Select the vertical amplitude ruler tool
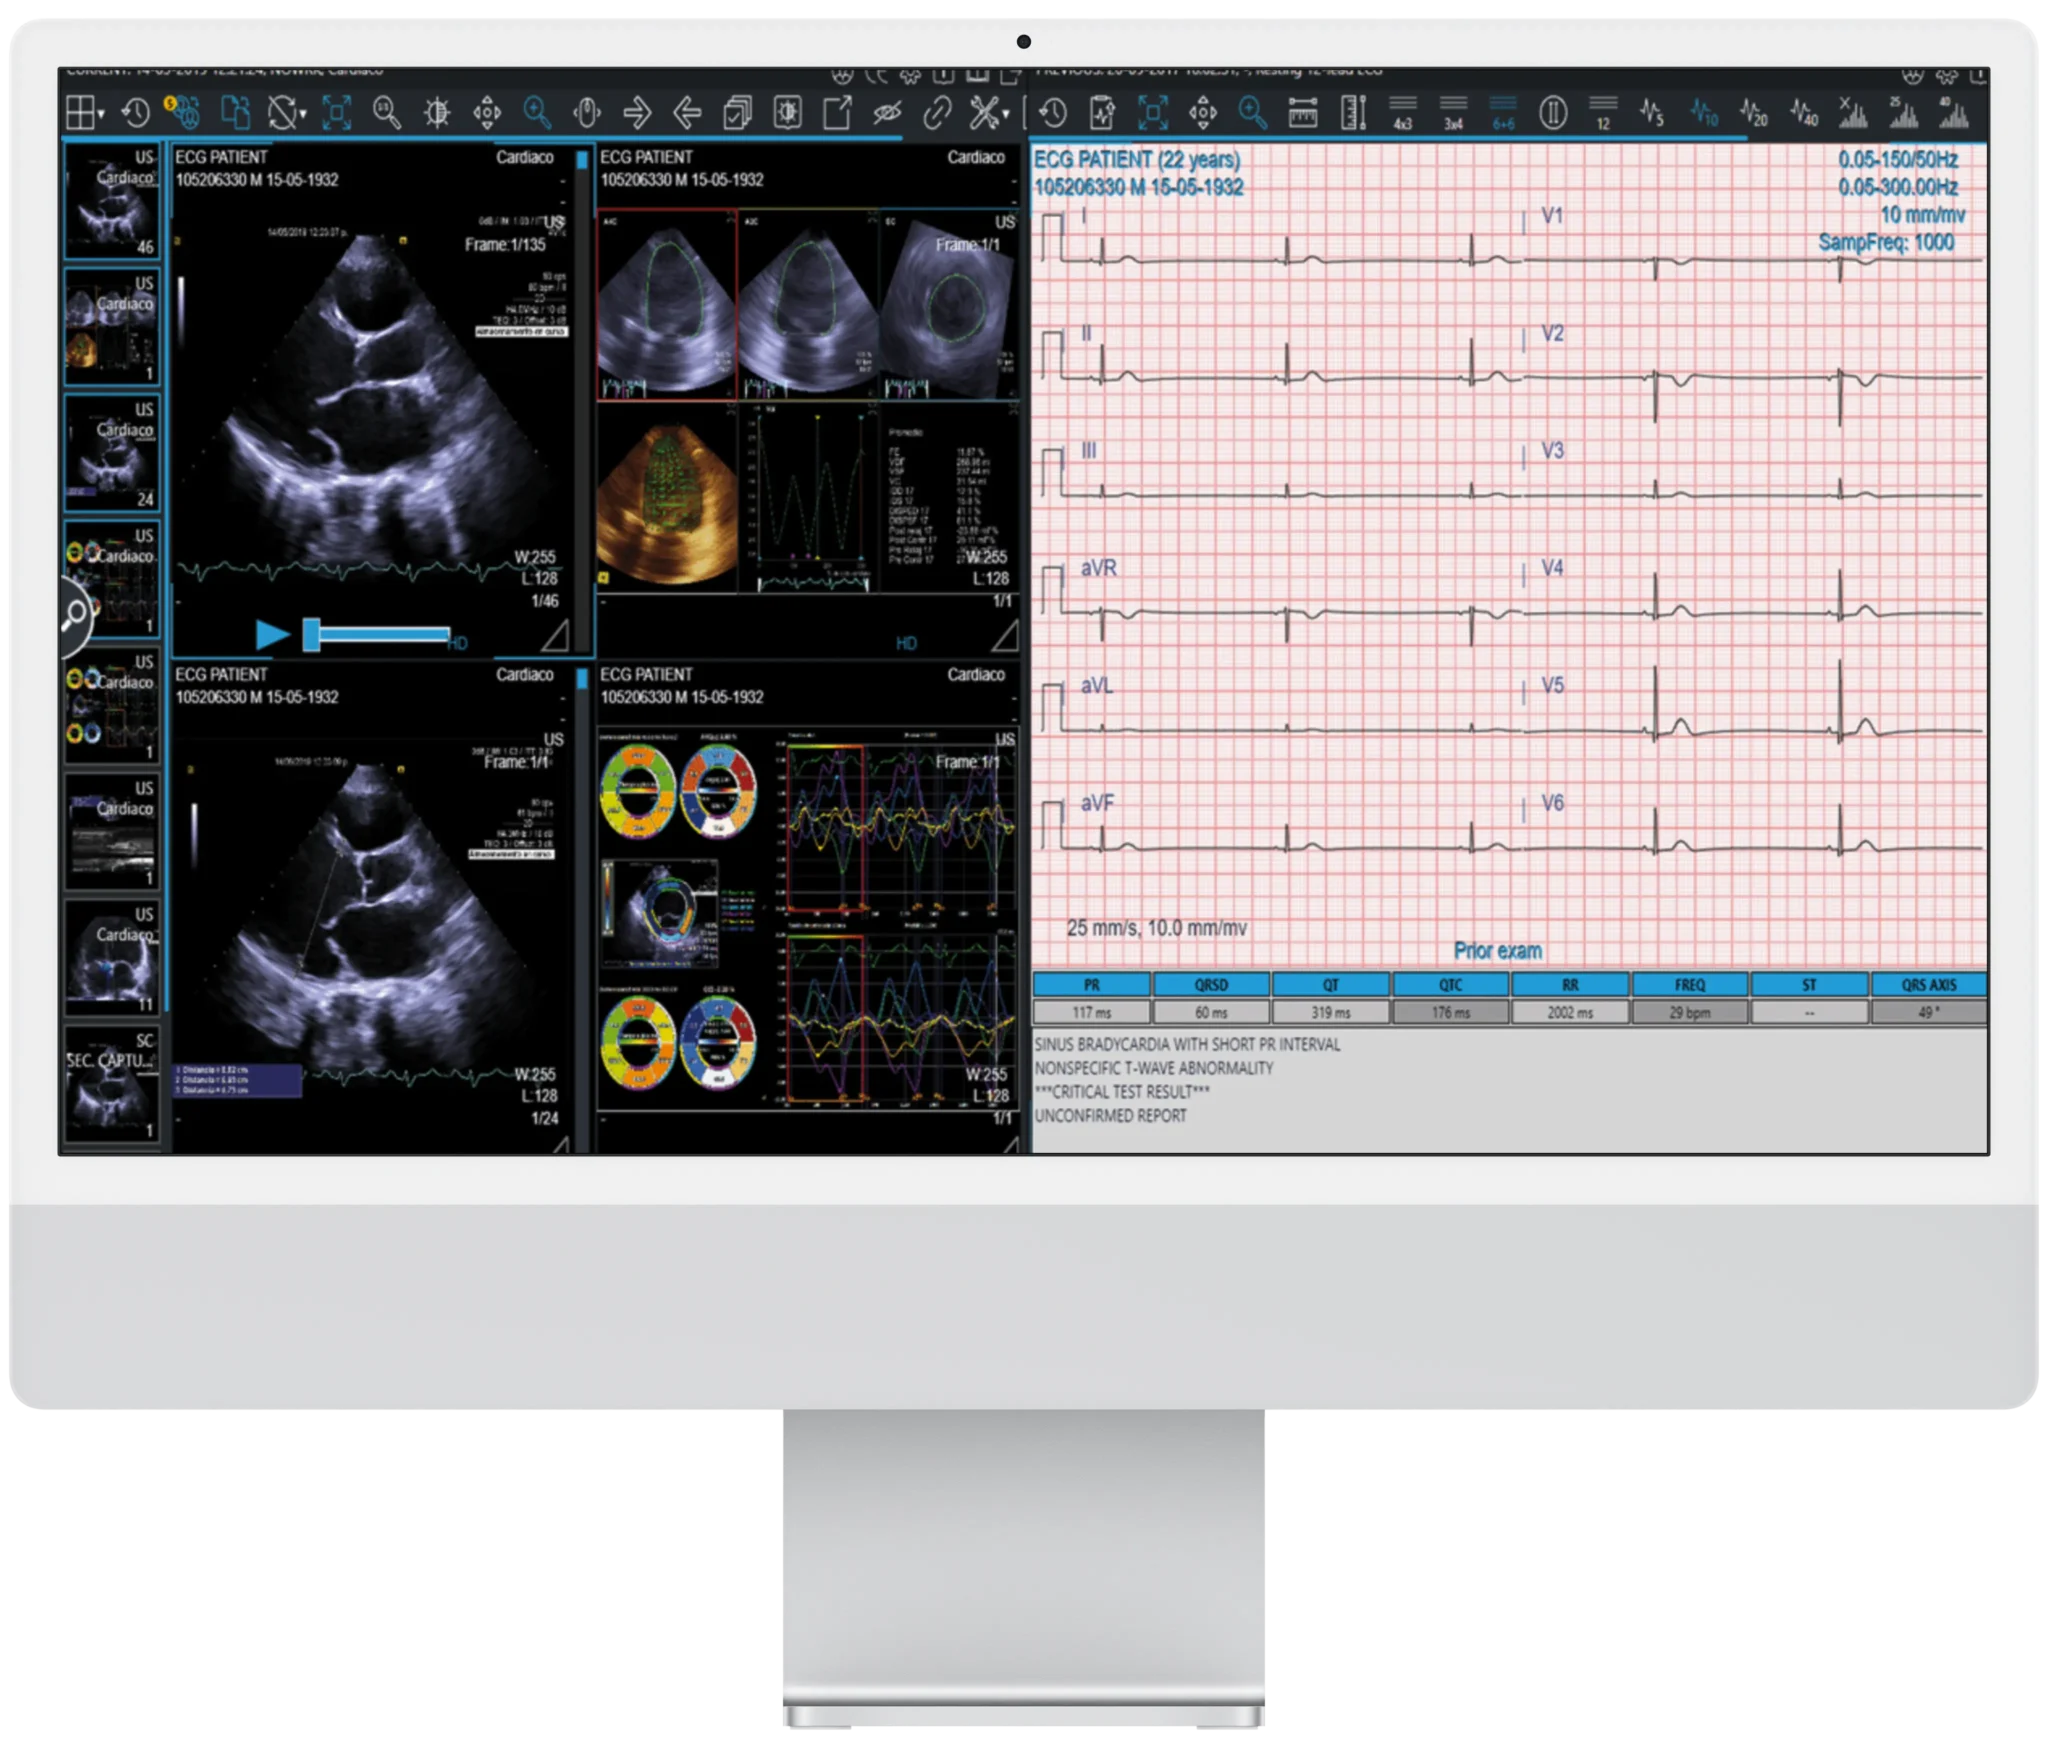The height and width of the screenshot is (1739, 2048). pos(1354,112)
